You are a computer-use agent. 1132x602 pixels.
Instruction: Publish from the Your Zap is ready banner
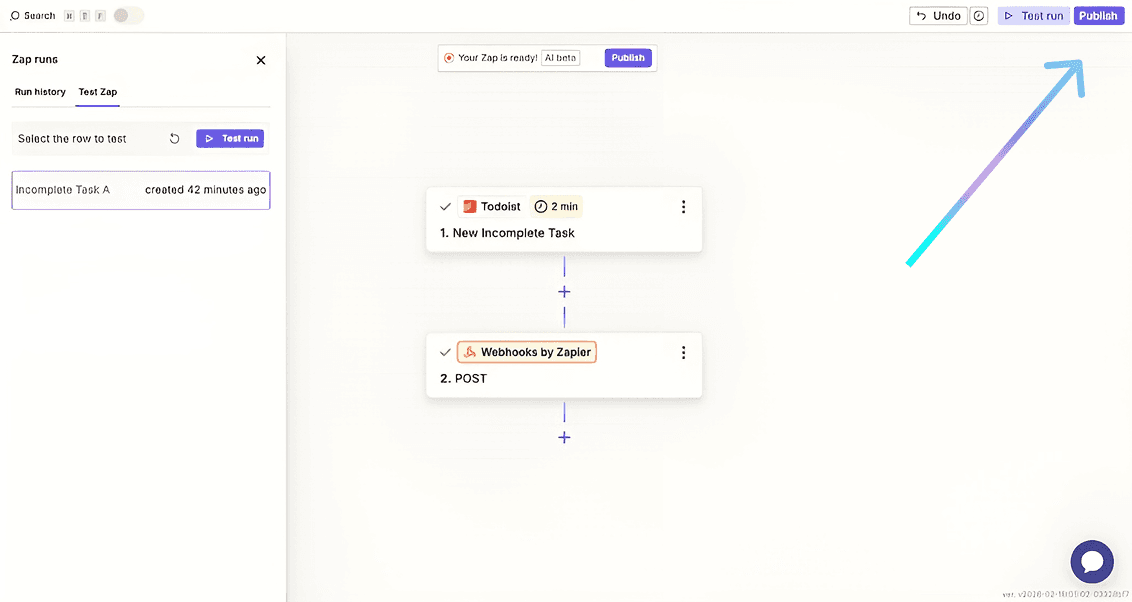pyautogui.click(x=628, y=58)
